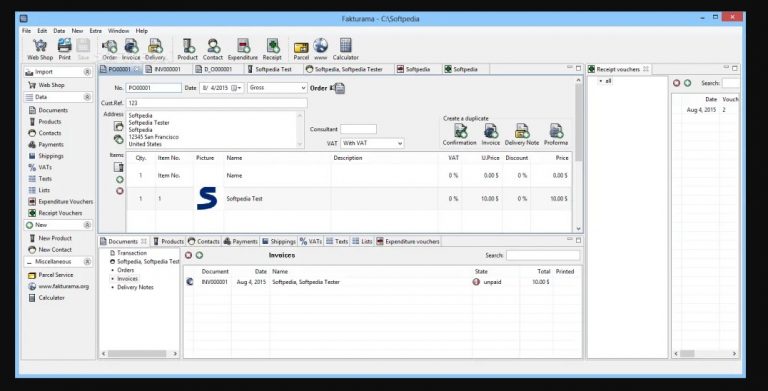Create a new Expenditure from toolbar
Image resolution: width=768 pixels, height=391 pixels.
coord(242,49)
